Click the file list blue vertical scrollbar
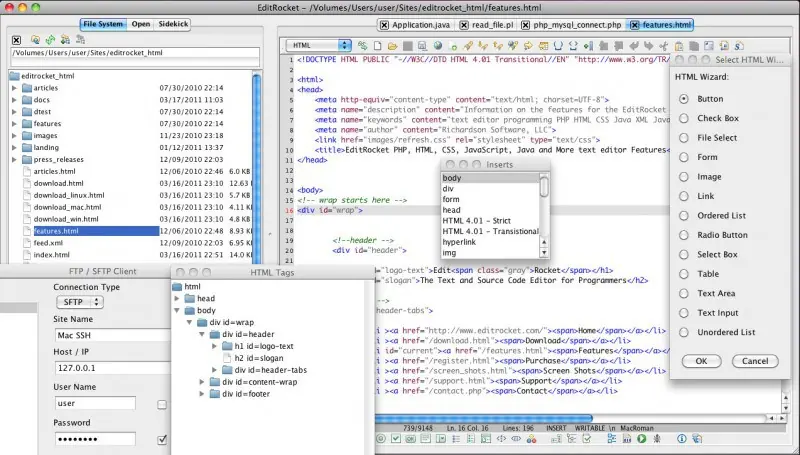The height and width of the screenshot is (455, 800). (x=257, y=168)
